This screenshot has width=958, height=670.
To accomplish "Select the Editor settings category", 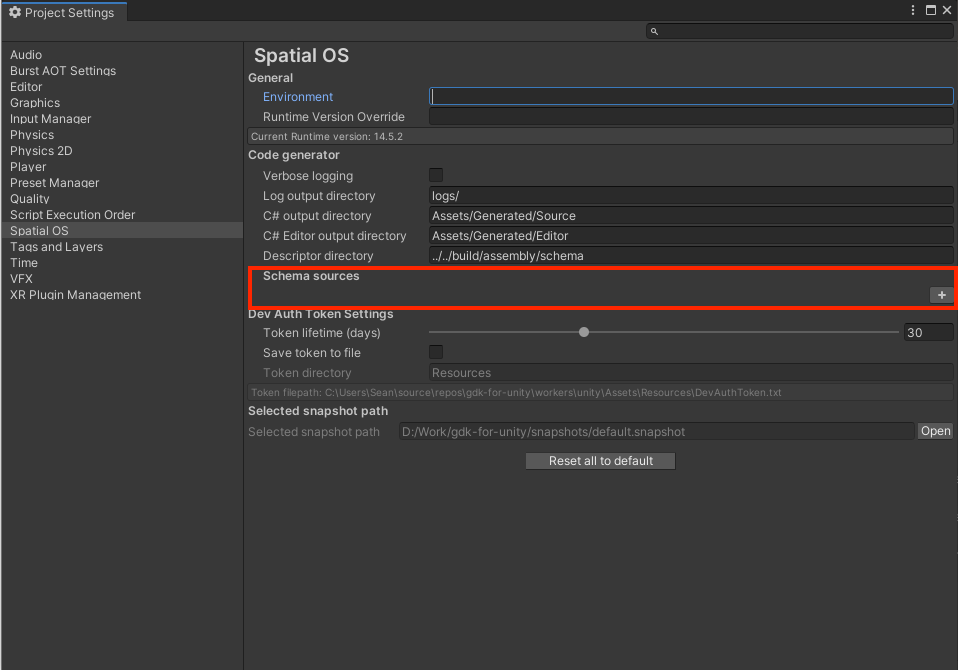I will (26, 87).
